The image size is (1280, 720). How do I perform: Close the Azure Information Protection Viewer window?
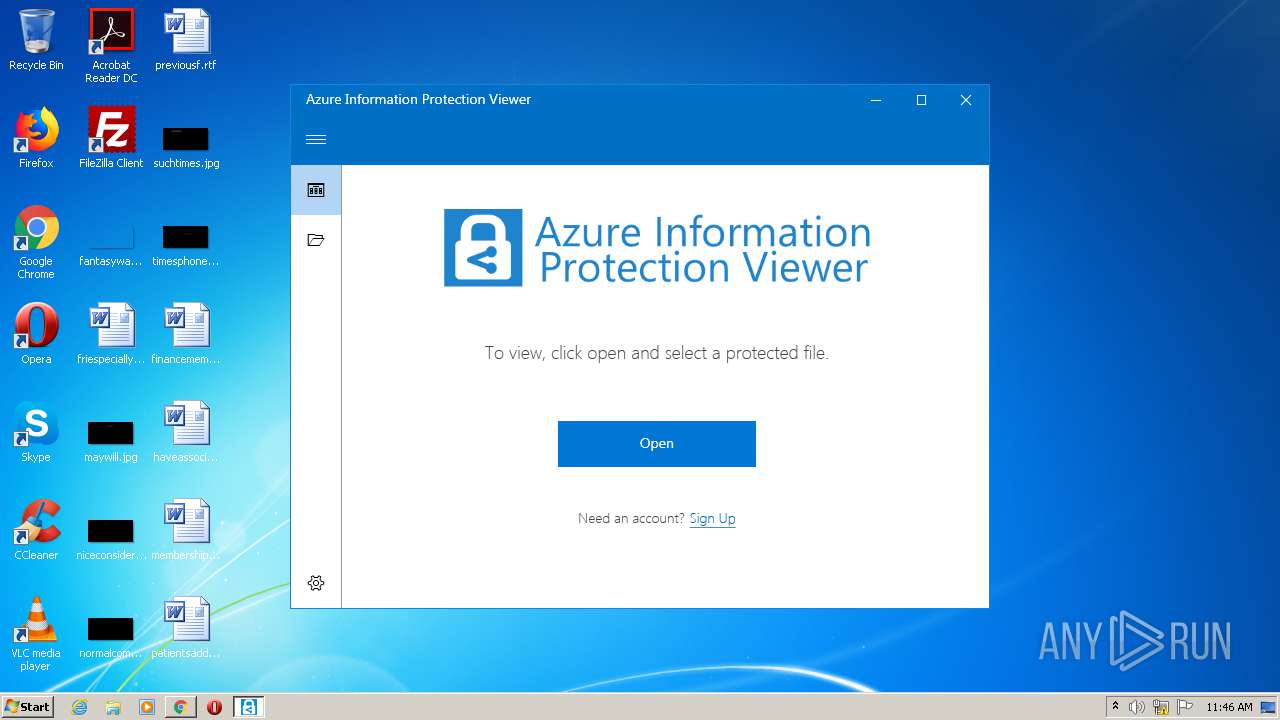click(966, 100)
